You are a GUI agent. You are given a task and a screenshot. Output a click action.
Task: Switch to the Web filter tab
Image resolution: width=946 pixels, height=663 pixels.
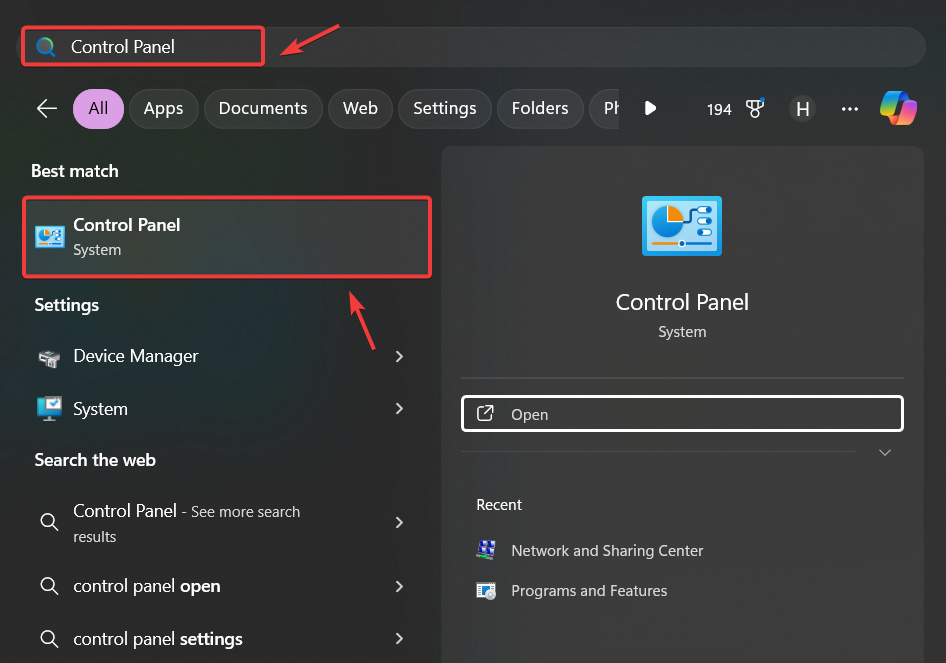point(360,109)
